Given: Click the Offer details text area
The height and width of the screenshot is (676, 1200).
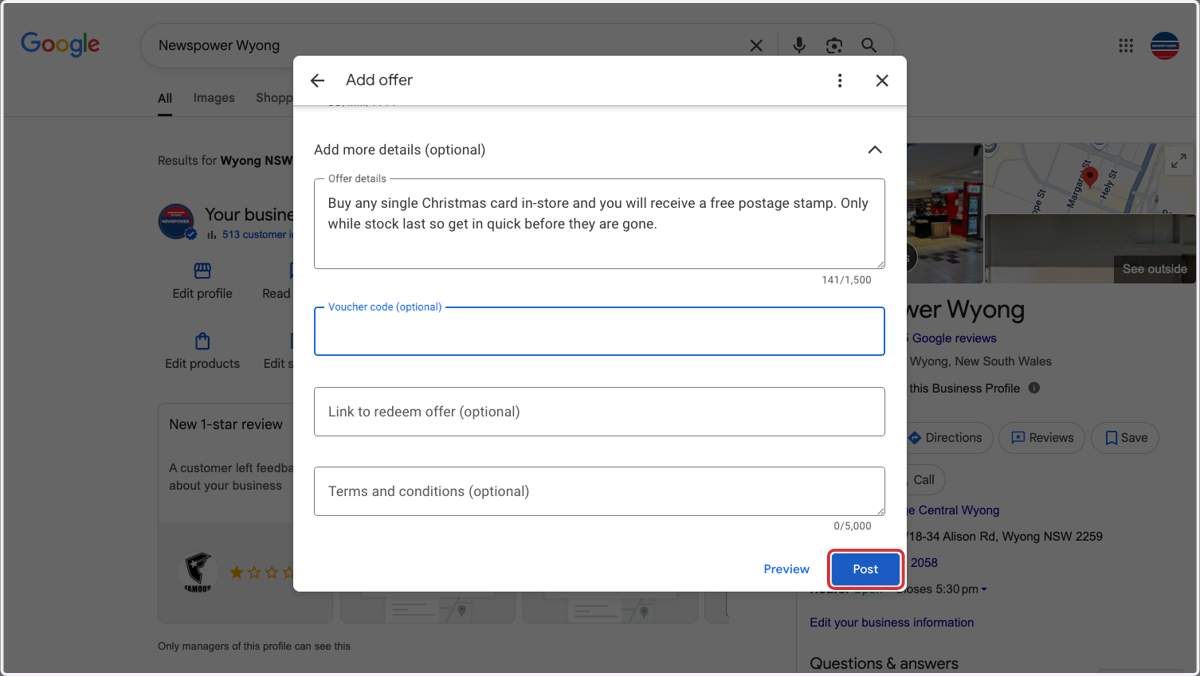Looking at the screenshot, I should (599, 224).
